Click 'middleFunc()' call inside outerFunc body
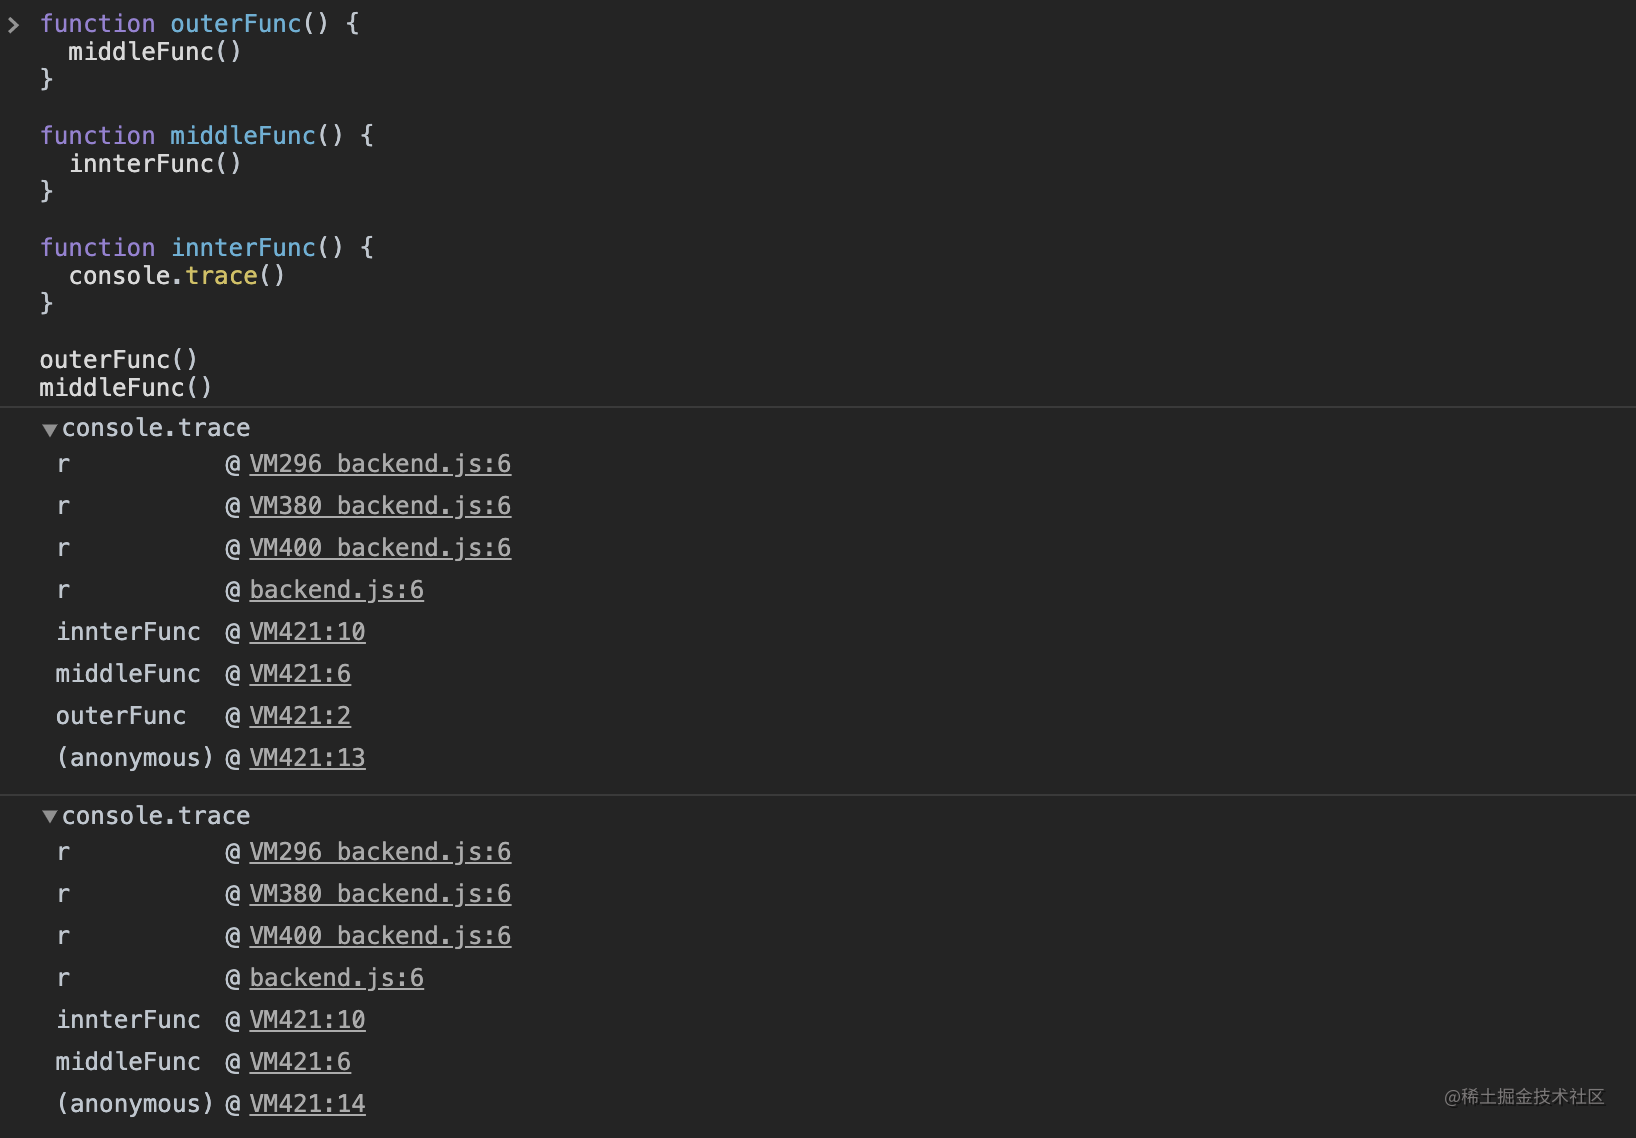The height and width of the screenshot is (1138, 1636). pos(155,52)
